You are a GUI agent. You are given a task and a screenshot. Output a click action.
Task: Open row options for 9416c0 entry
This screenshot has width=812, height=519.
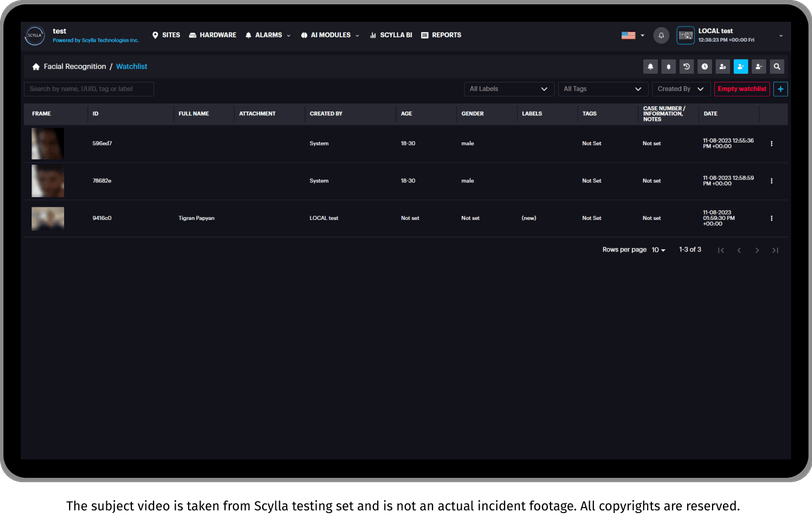772,218
